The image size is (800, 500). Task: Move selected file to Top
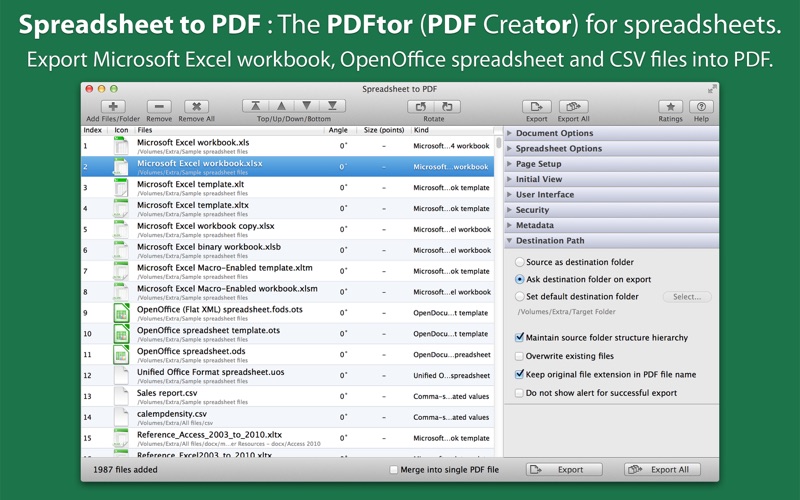point(256,106)
